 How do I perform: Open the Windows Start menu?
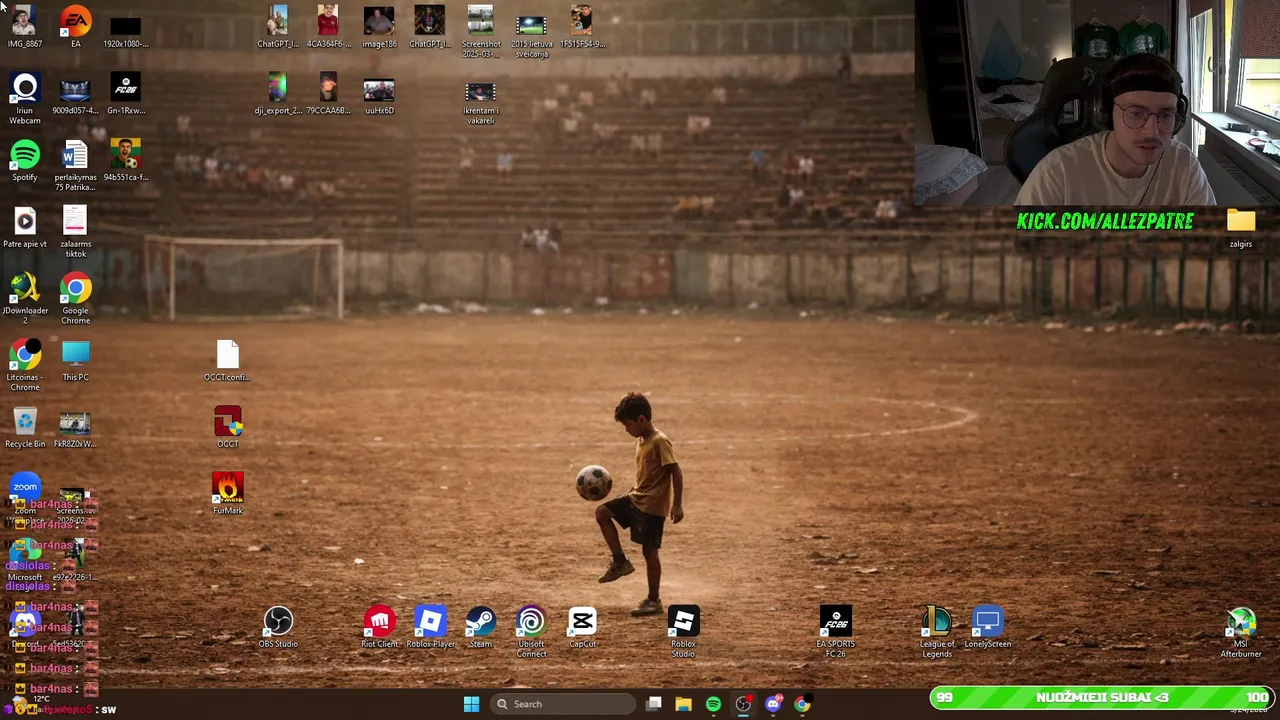(471, 704)
